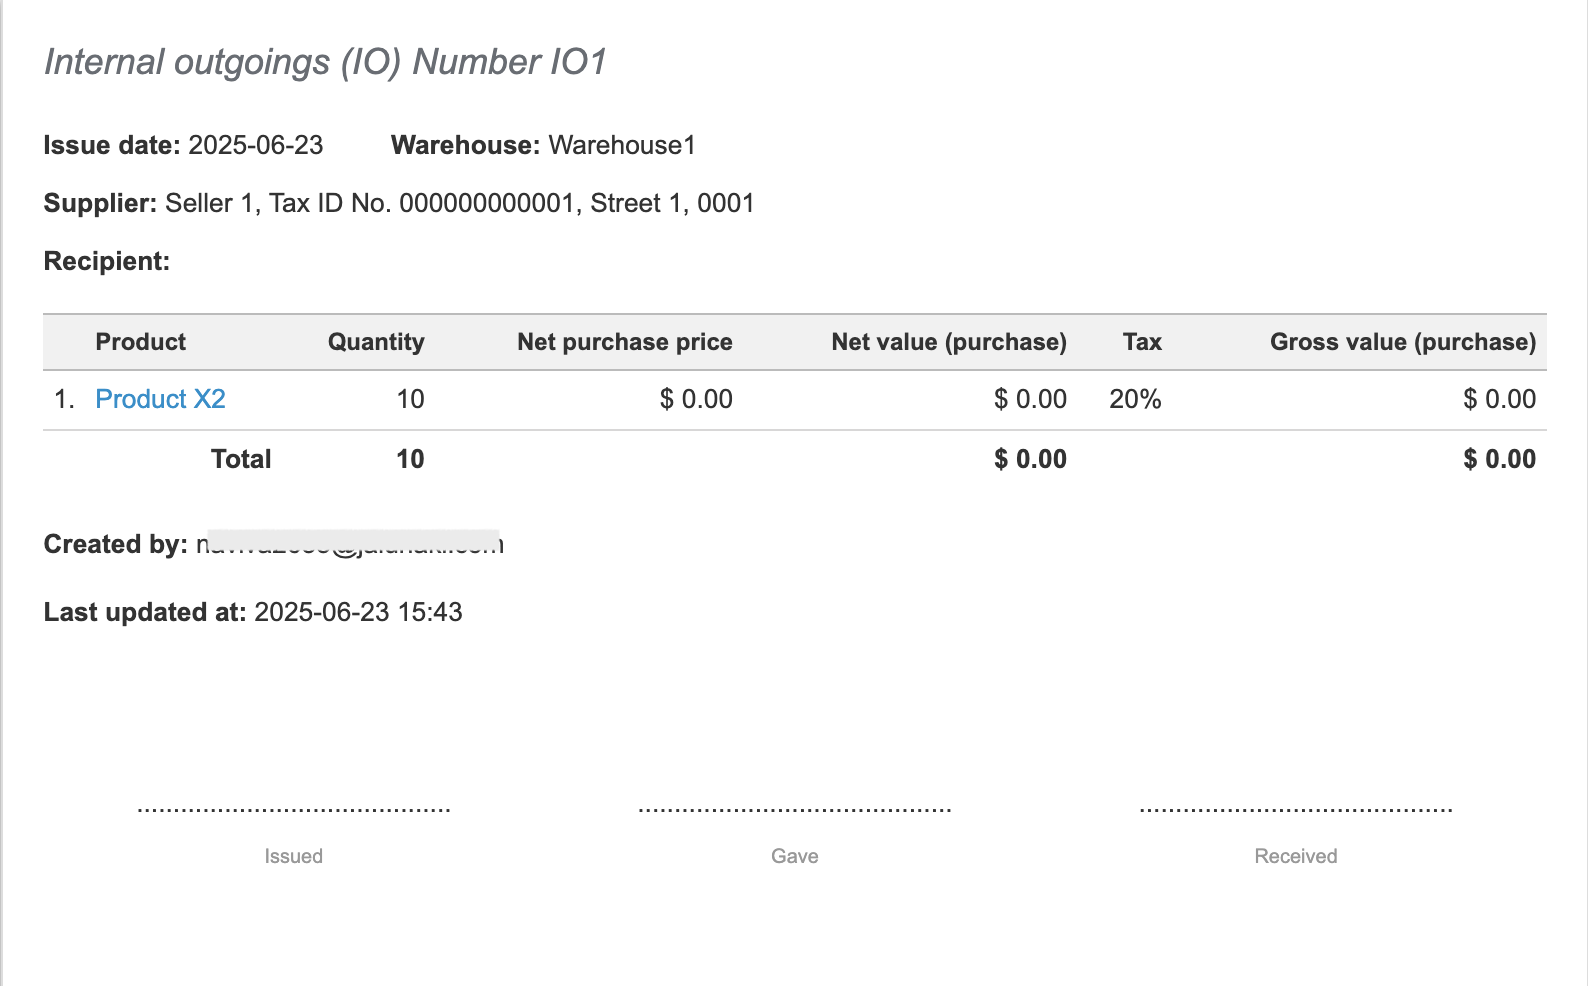The height and width of the screenshot is (986, 1588).
Task: Click the Total label in the table
Action: coord(241,459)
